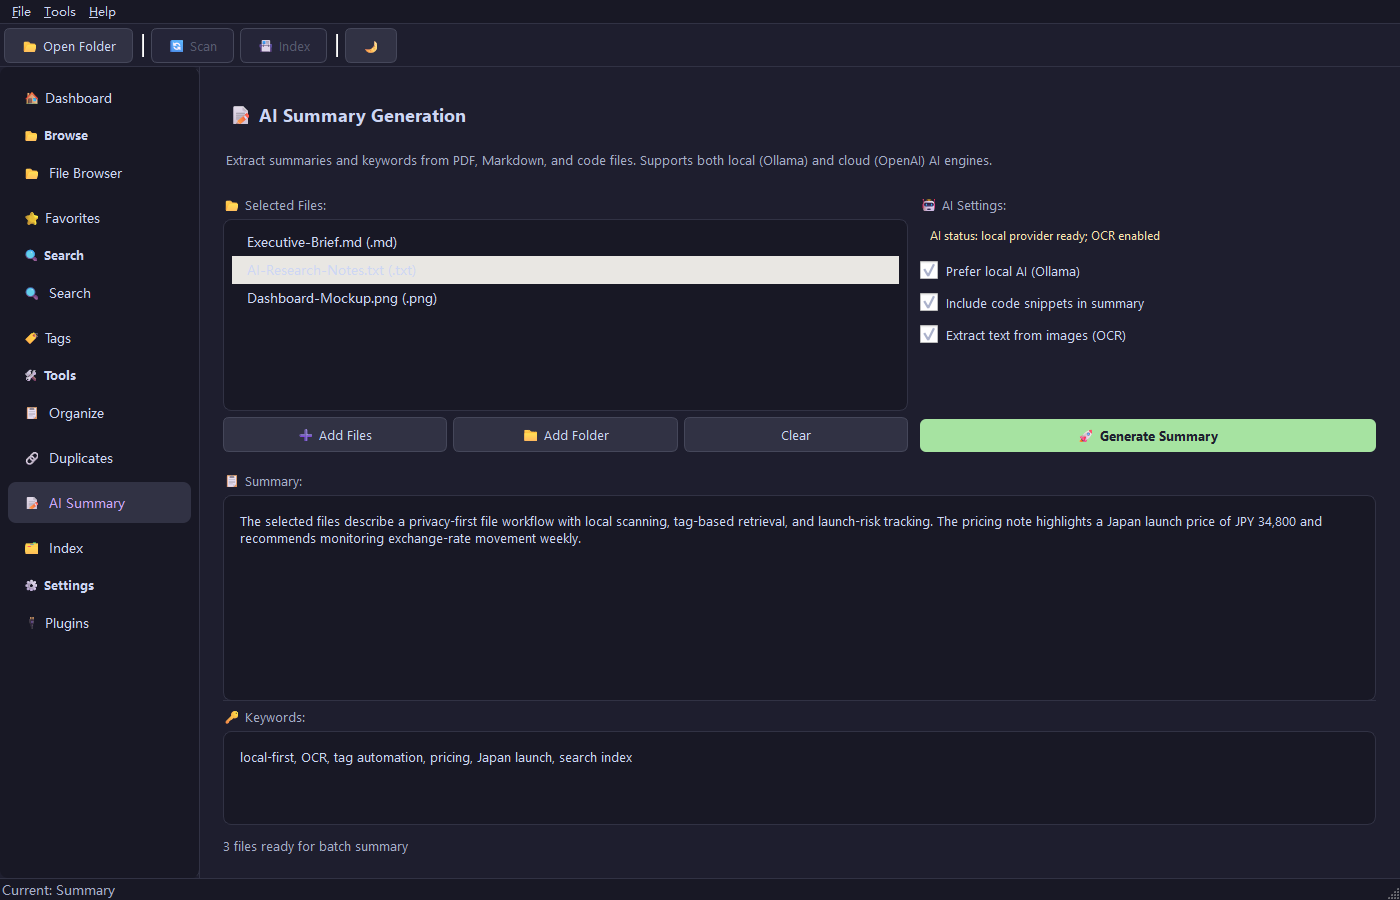
Task: Click the window resize grip in the corner
Action: coord(1393,893)
